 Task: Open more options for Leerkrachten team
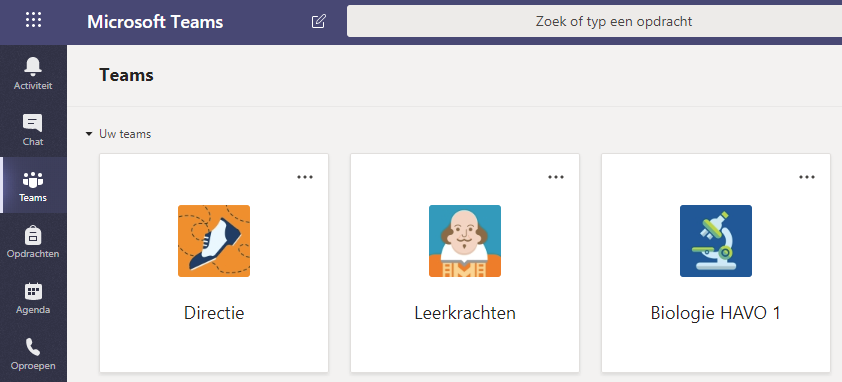(556, 177)
